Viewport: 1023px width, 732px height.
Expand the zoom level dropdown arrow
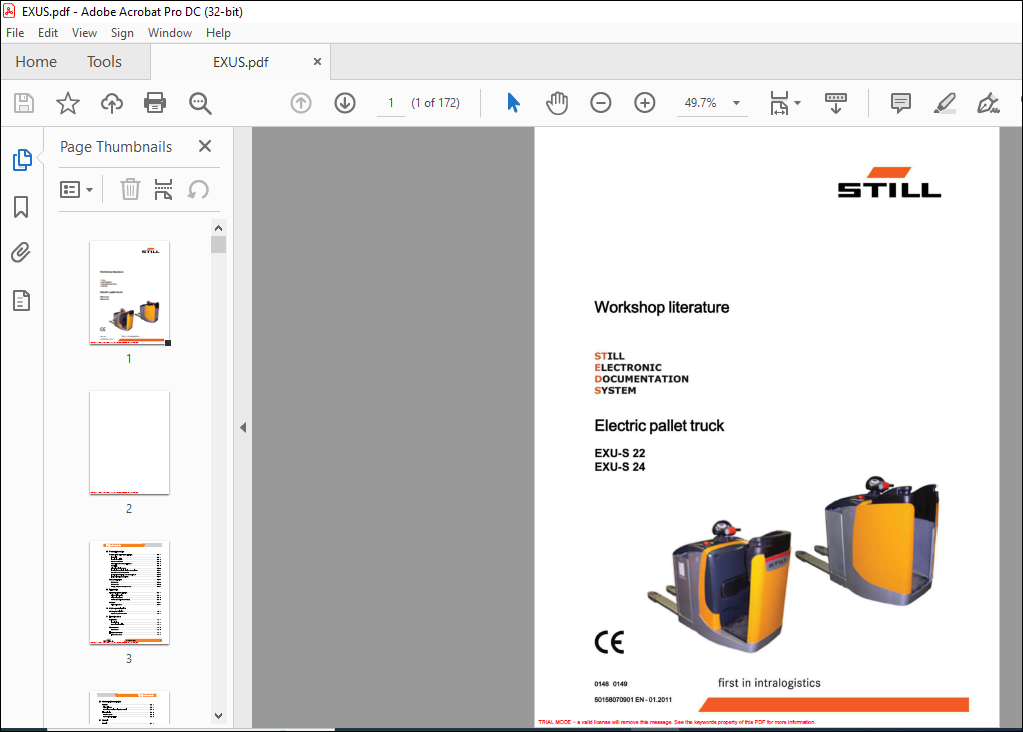(x=737, y=103)
